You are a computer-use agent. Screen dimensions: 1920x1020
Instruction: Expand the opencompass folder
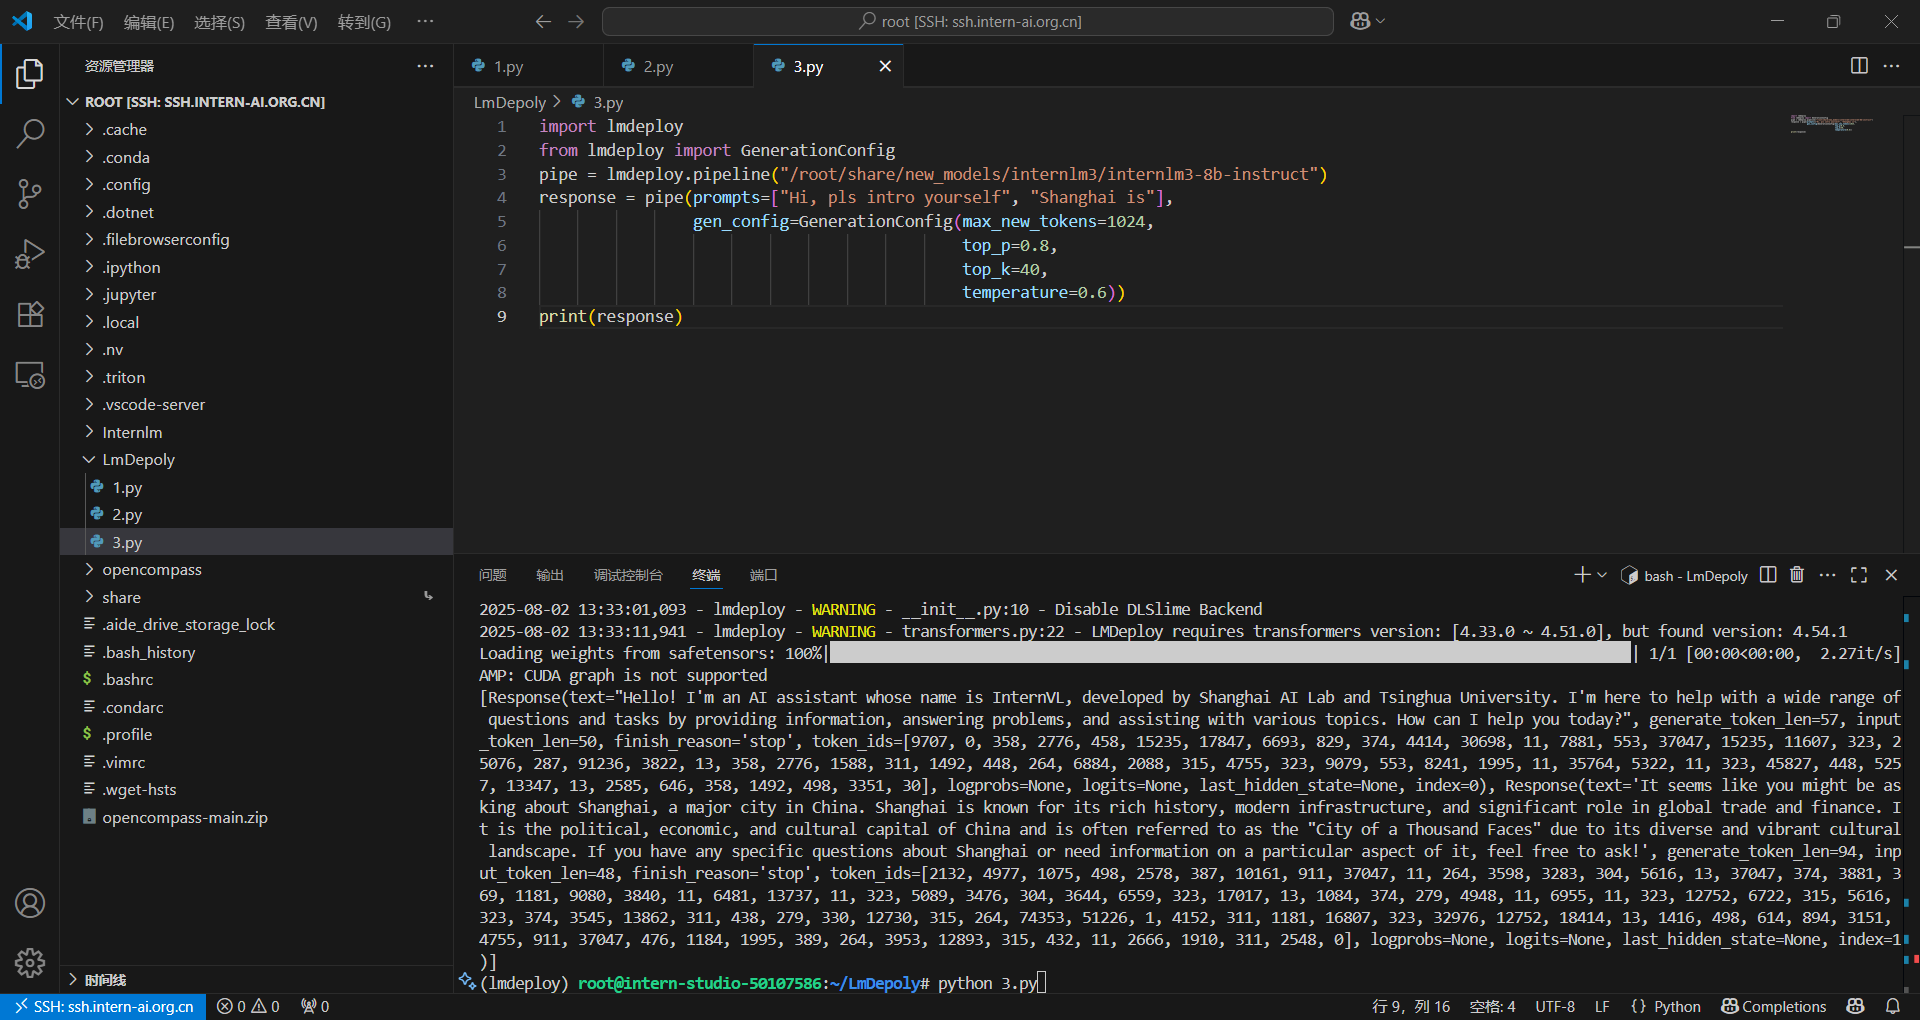pos(89,570)
